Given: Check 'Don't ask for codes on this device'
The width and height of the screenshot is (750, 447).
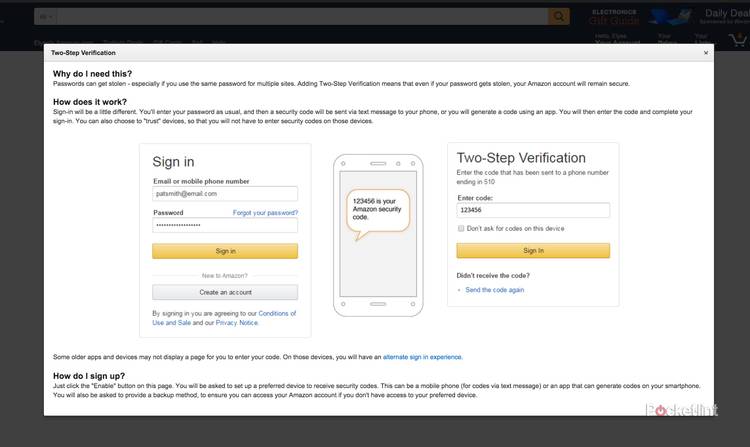Looking at the screenshot, I should pos(461,228).
